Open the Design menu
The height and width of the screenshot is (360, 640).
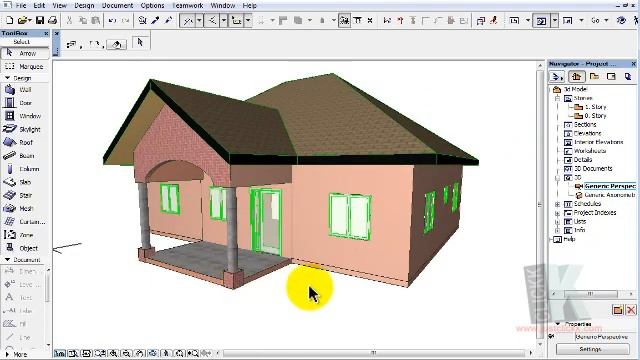pos(84,5)
